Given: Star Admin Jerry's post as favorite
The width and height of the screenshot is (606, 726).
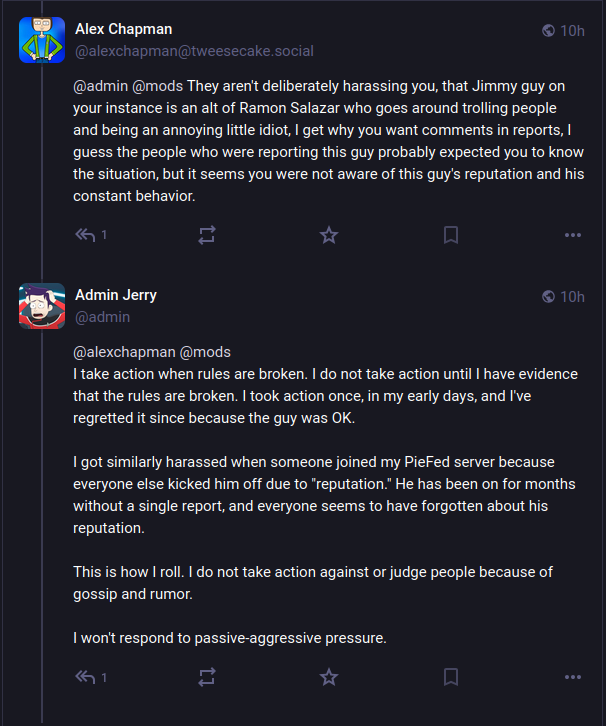Looking at the screenshot, I should (x=329, y=677).
